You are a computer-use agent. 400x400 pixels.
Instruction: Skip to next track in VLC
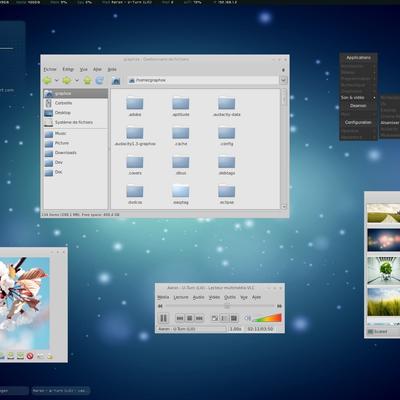coord(199,318)
